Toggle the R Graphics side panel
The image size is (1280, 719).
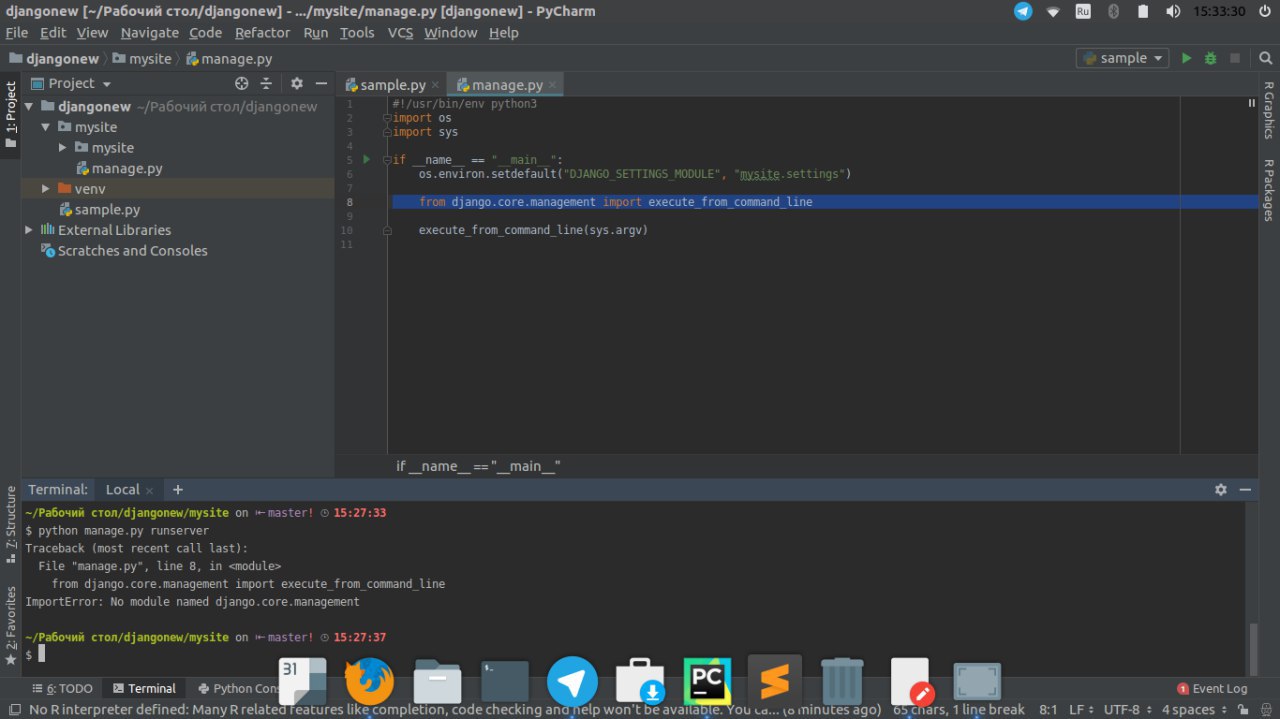tap(1268, 109)
